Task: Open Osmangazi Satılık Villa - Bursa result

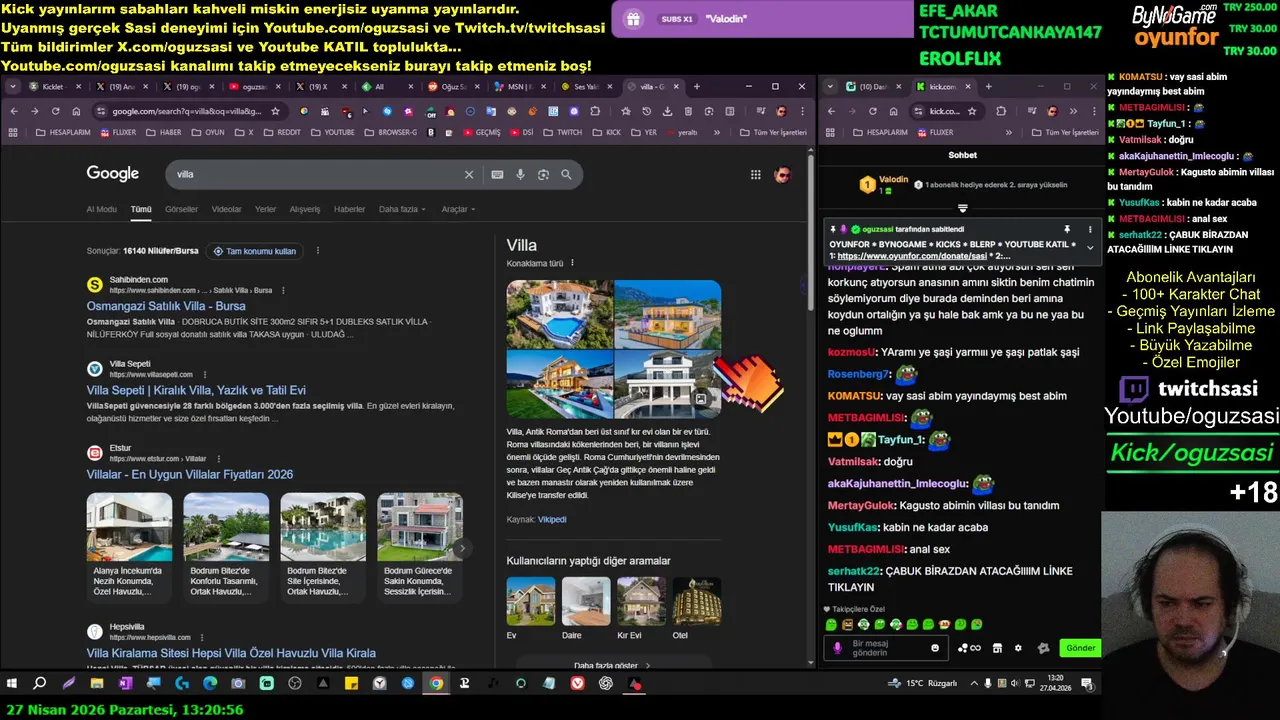Action: coord(166,306)
